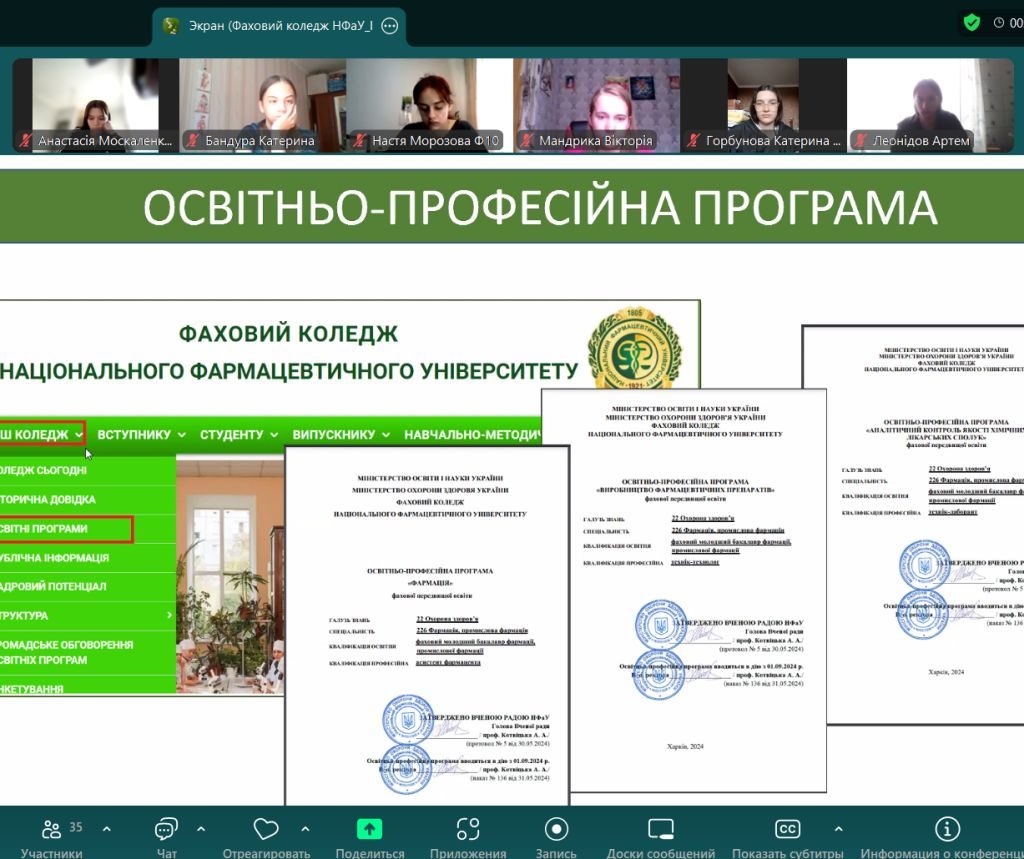
Task: Click the screen share tab more options button
Action: coord(390,26)
